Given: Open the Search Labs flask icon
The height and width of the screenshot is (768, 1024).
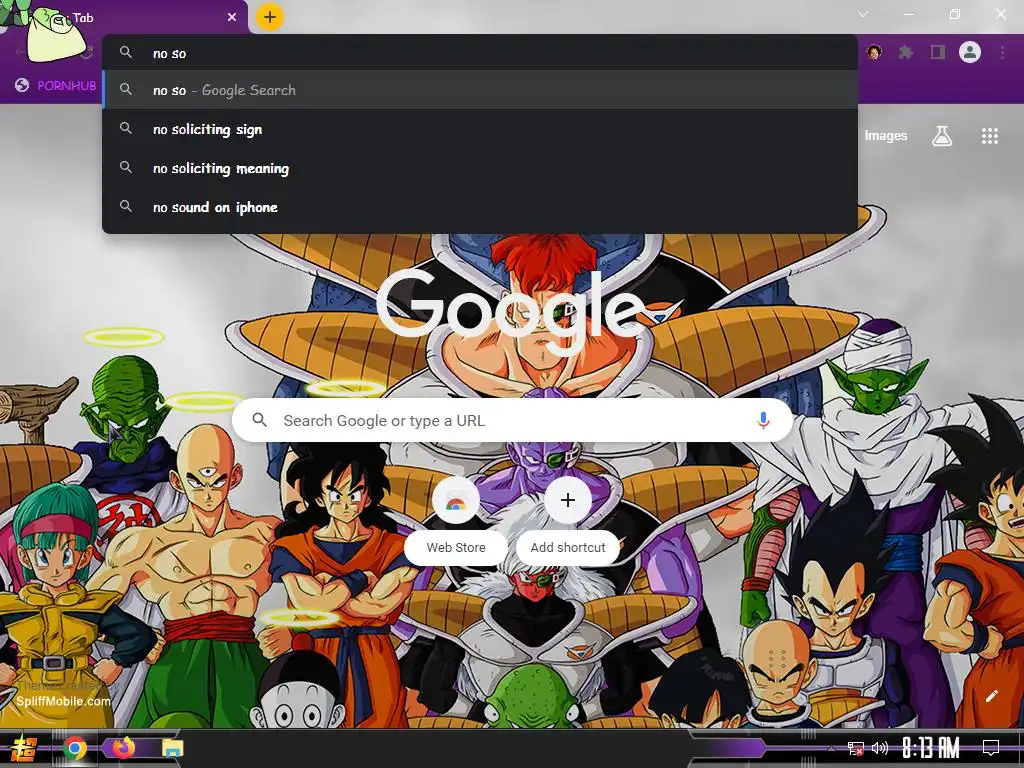Looking at the screenshot, I should coord(942,136).
